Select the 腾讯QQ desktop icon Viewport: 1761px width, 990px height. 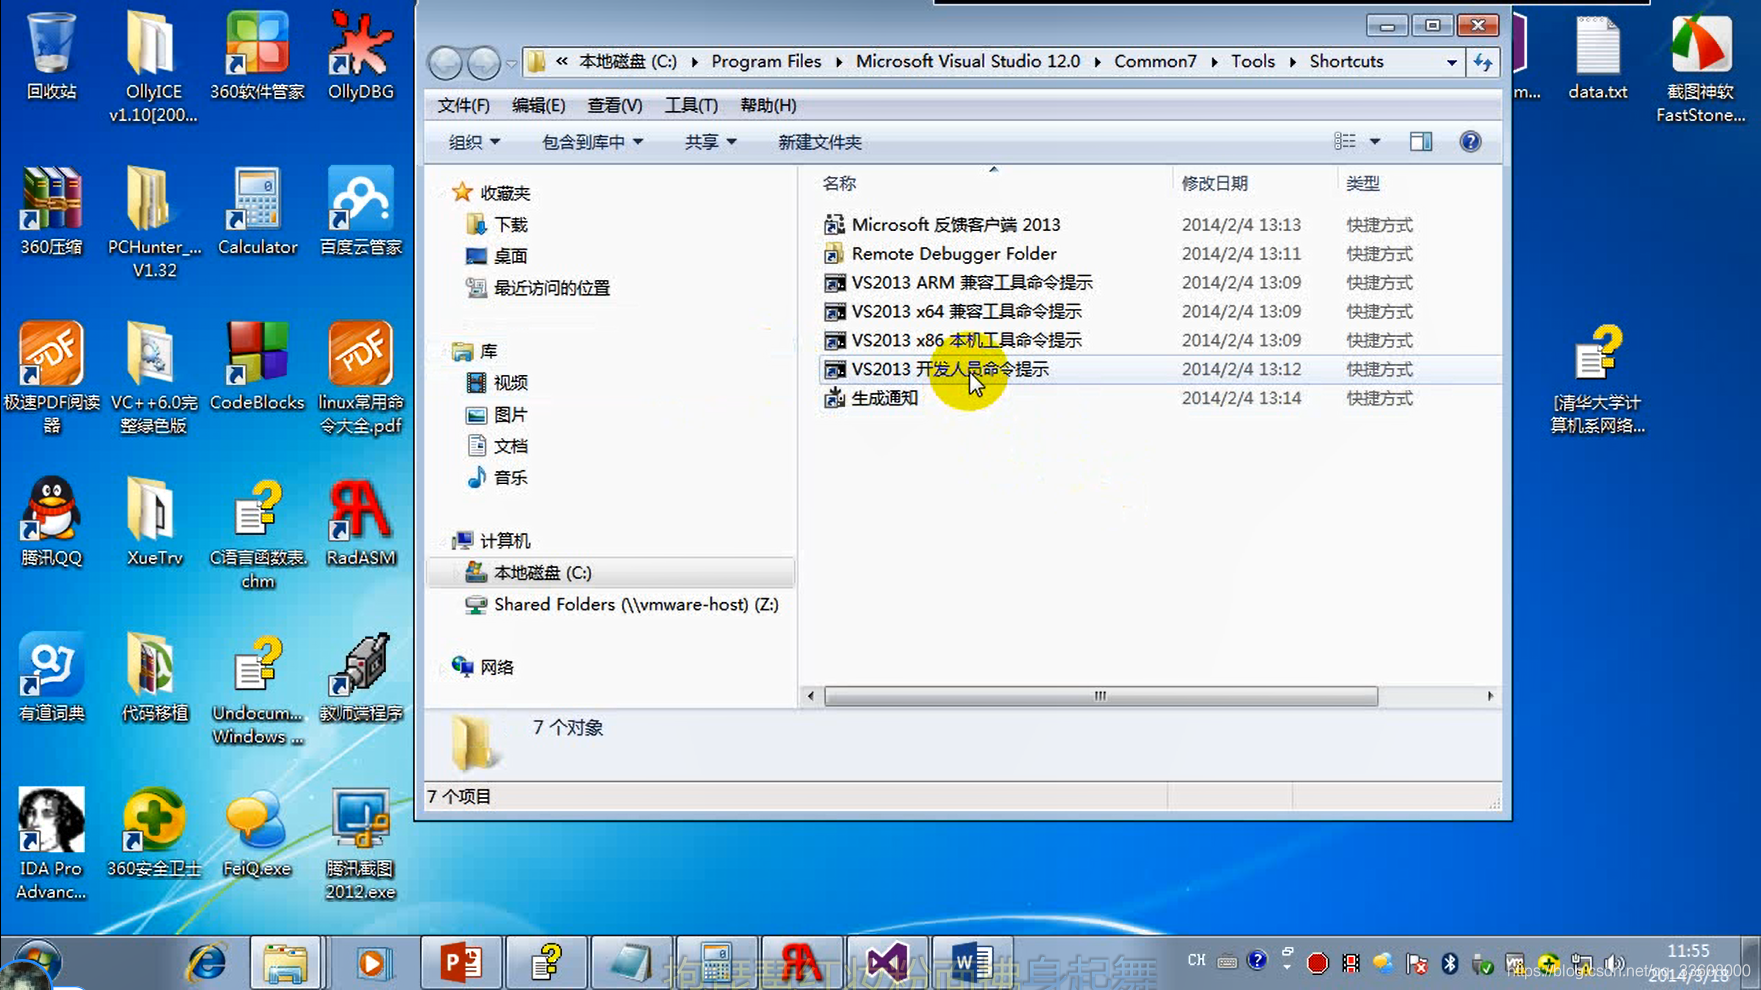coord(51,522)
